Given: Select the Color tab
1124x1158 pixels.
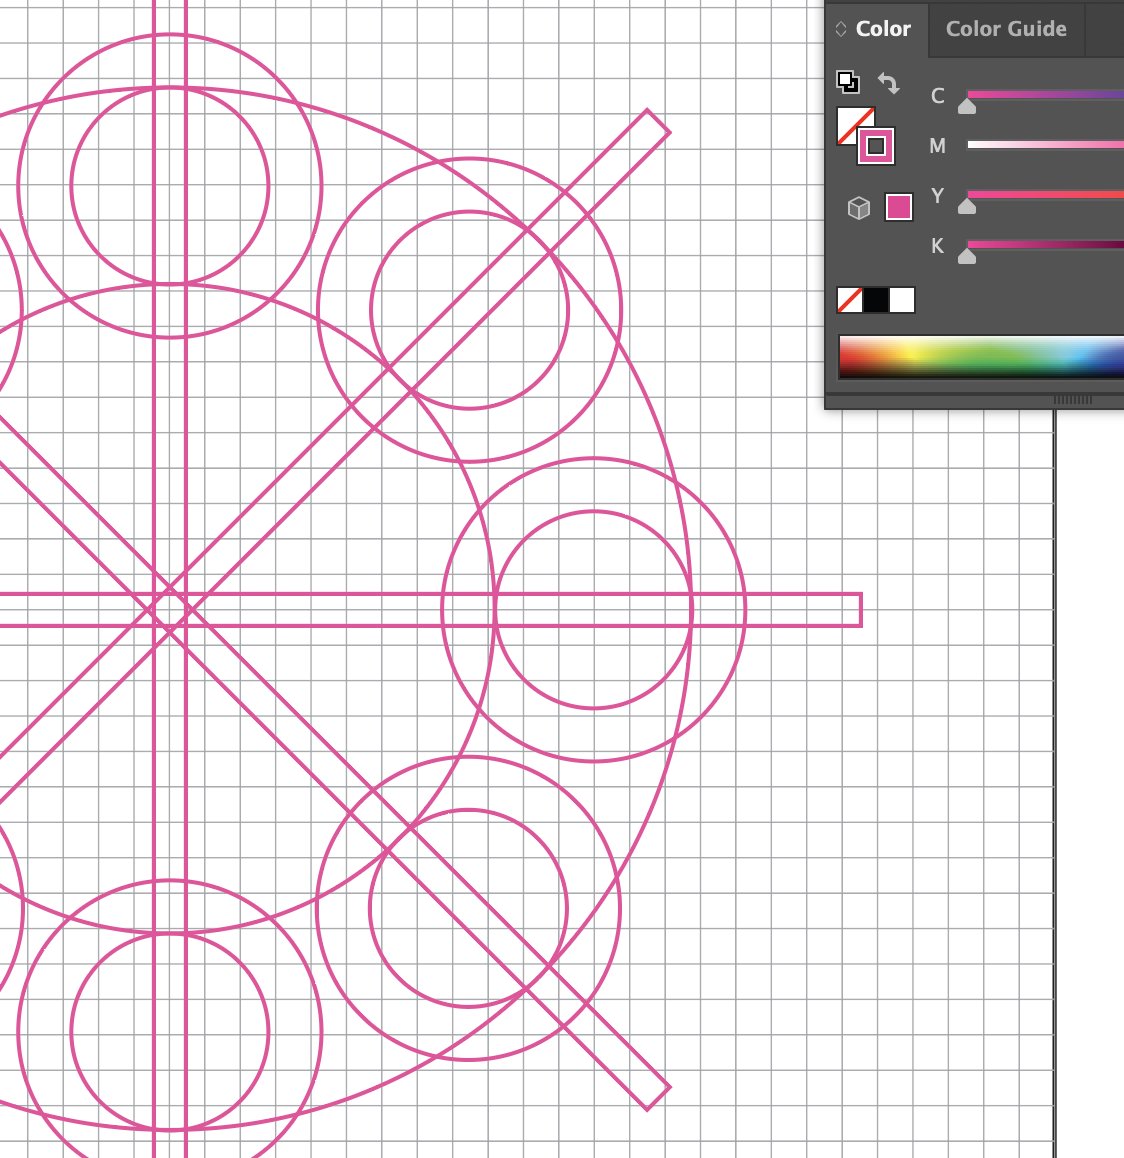Looking at the screenshot, I should [x=883, y=29].
